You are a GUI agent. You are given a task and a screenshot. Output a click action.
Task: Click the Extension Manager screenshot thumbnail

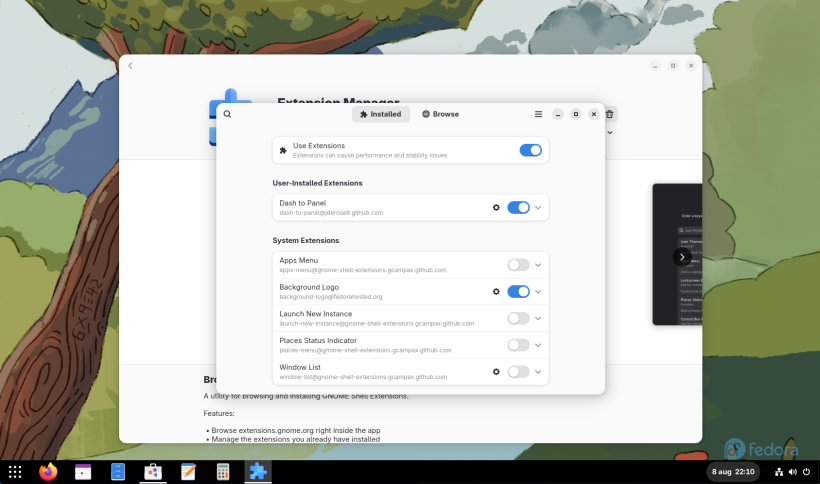(x=677, y=255)
